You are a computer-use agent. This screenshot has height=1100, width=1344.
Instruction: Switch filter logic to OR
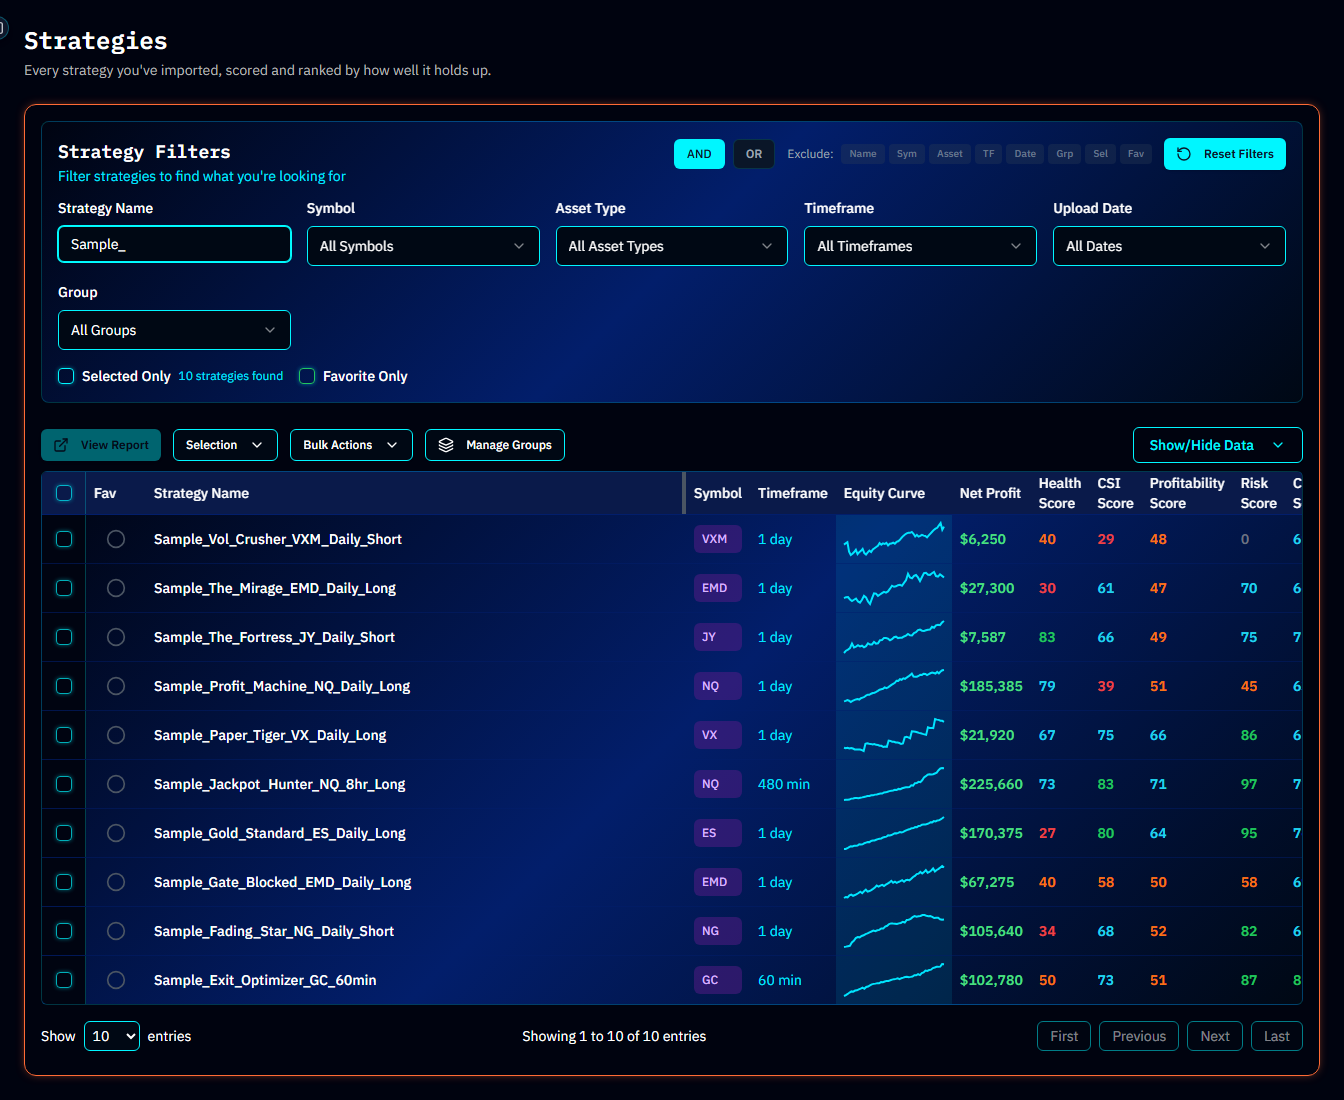click(x=754, y=154)
